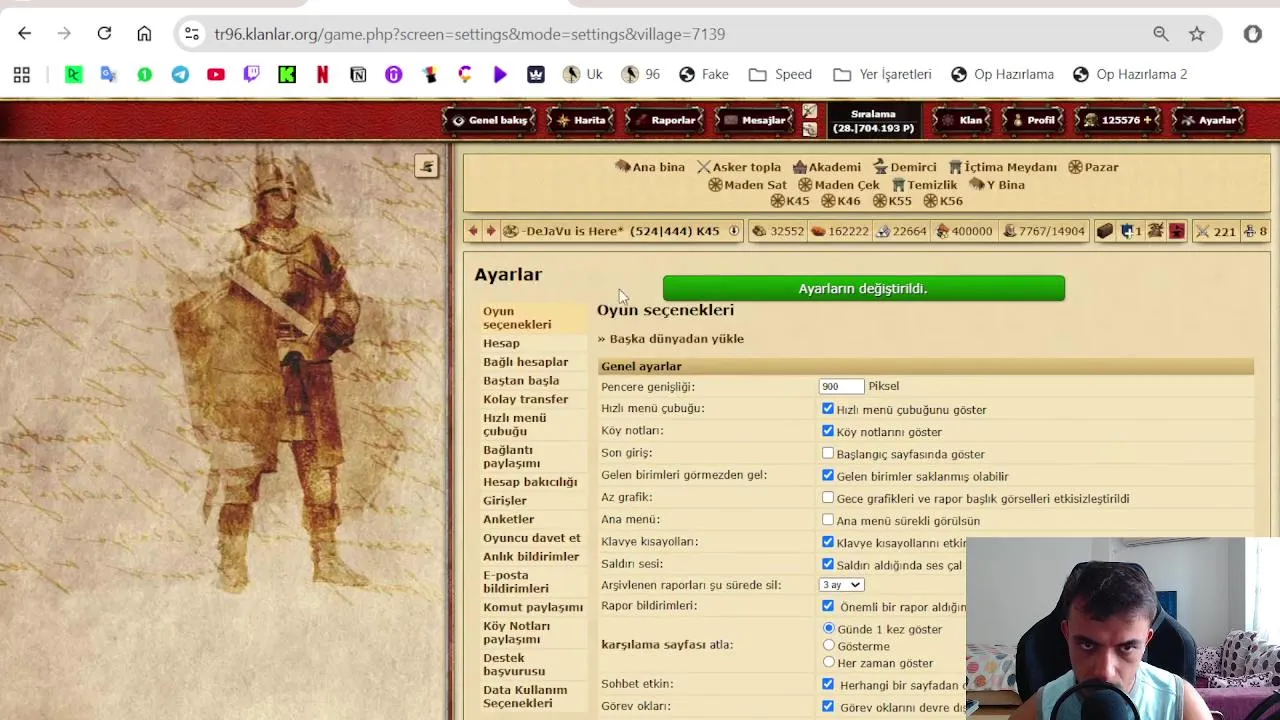Open the Mesajlar messages menu
The height and width of the screenshot is (720, 1280).
point(755,120)
